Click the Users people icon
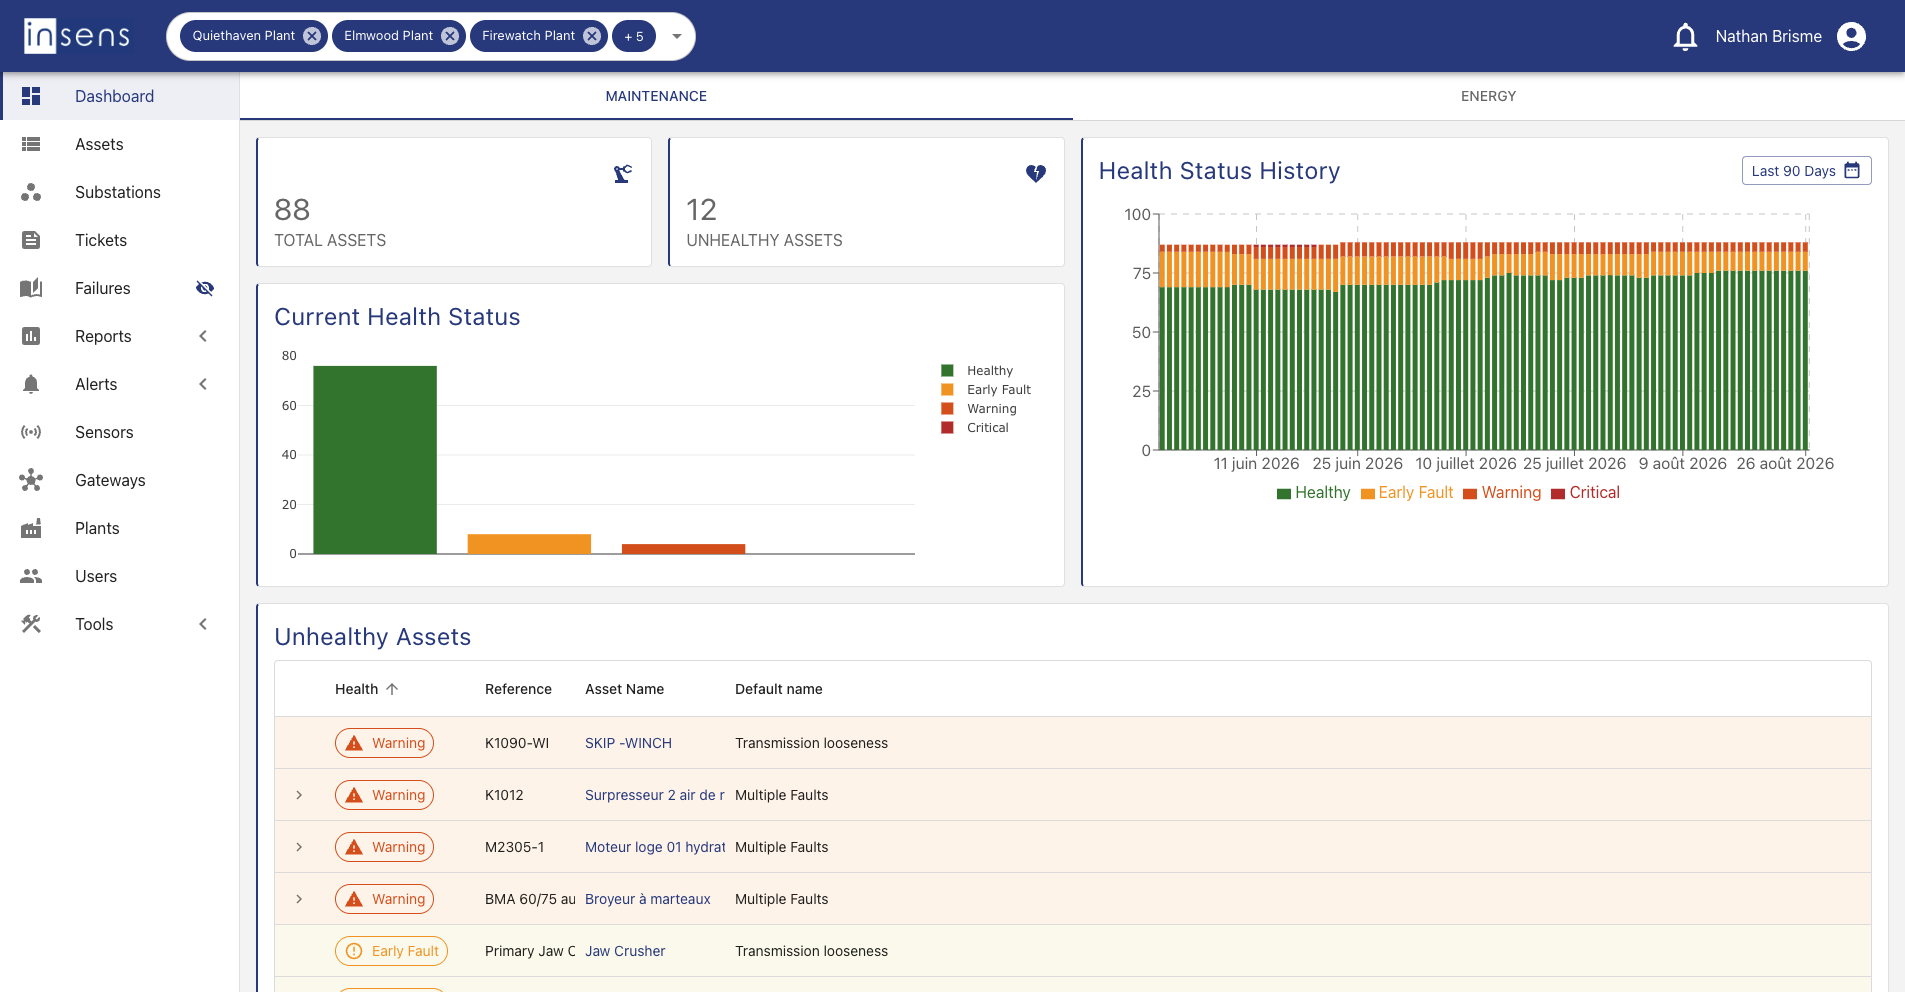The height and width of the screenshot is (992, 1905). [x=31, y=576]
